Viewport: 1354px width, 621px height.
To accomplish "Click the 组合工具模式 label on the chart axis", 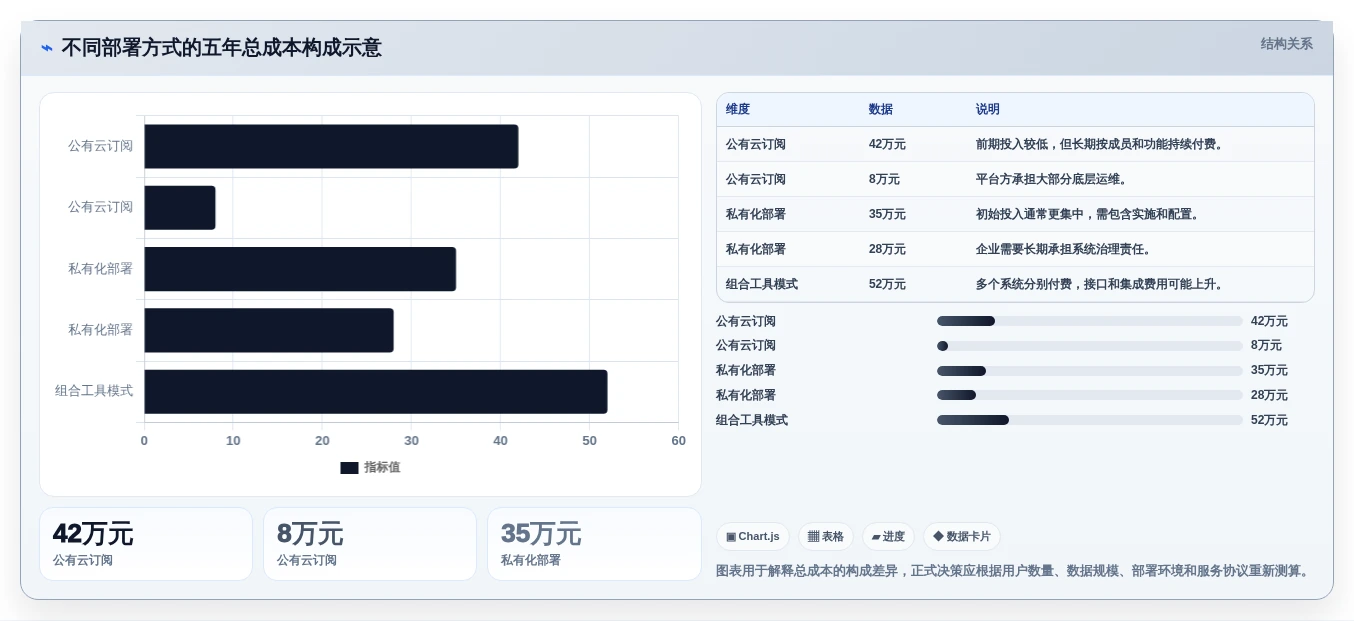I will (94, 391).
